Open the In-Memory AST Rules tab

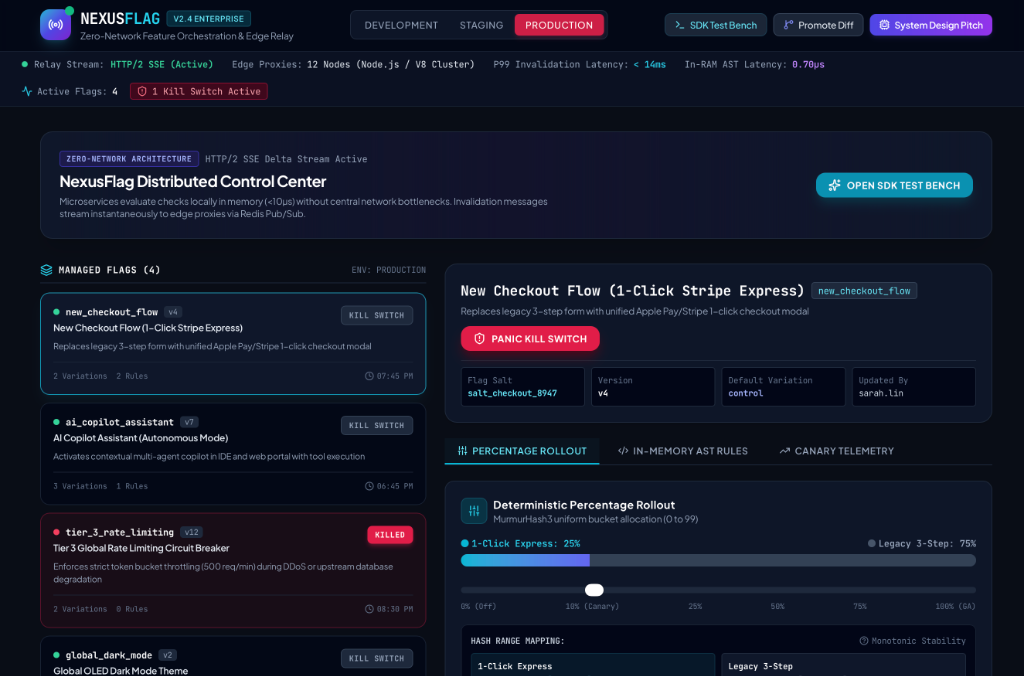(x=682, y=451)
